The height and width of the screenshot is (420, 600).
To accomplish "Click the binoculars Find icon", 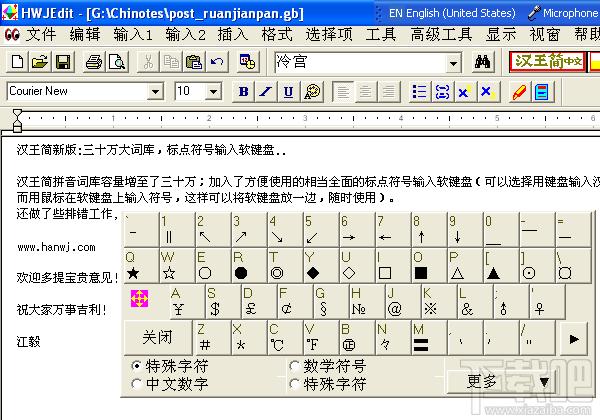I will (482, 62).
